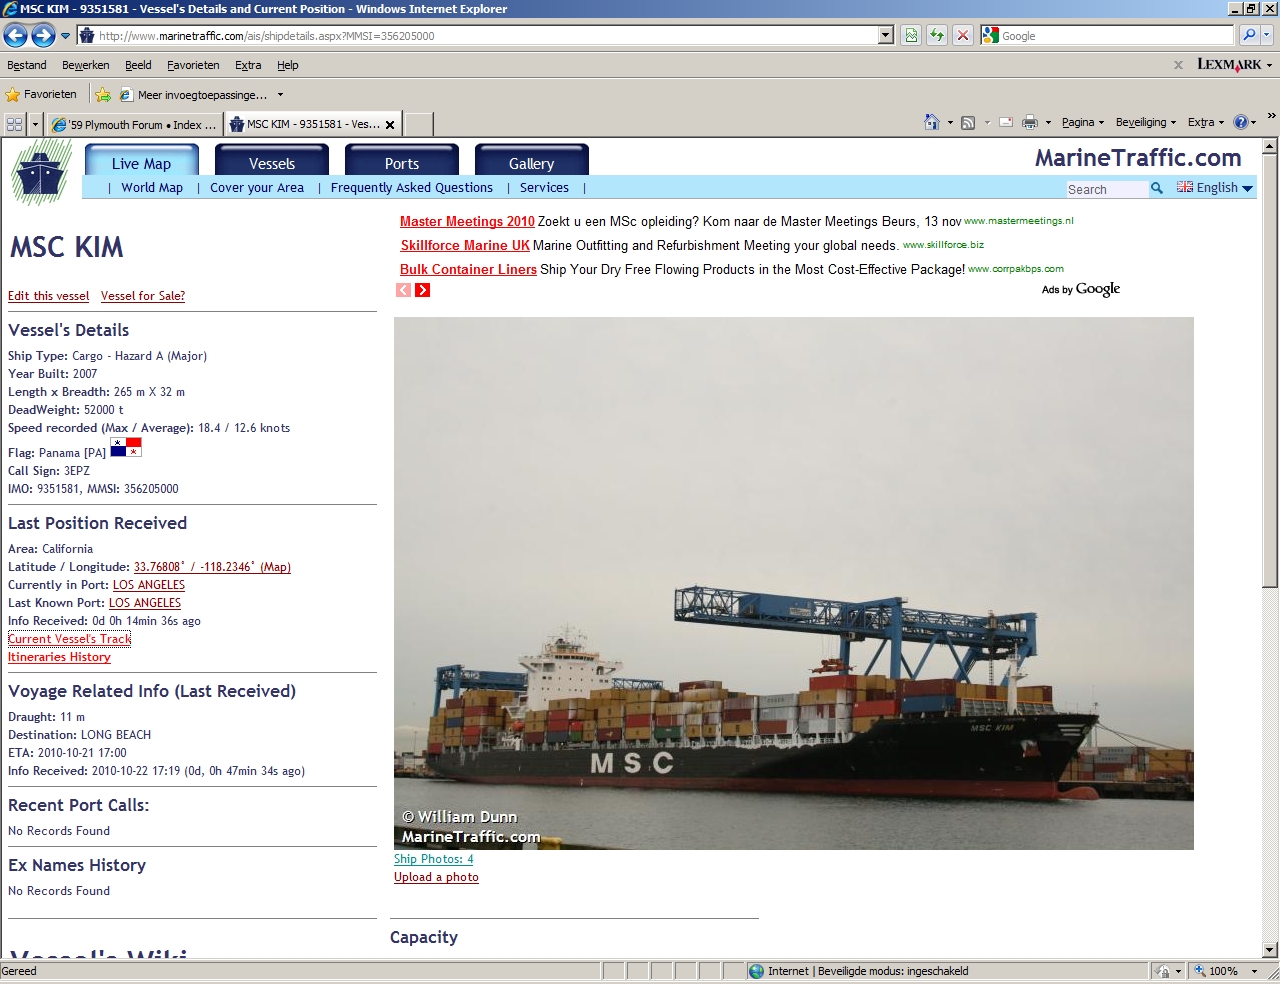The height and width of the screenshot is (984, 1280).
Task: Close the MSC KIM tab
Action: point(390,125)
